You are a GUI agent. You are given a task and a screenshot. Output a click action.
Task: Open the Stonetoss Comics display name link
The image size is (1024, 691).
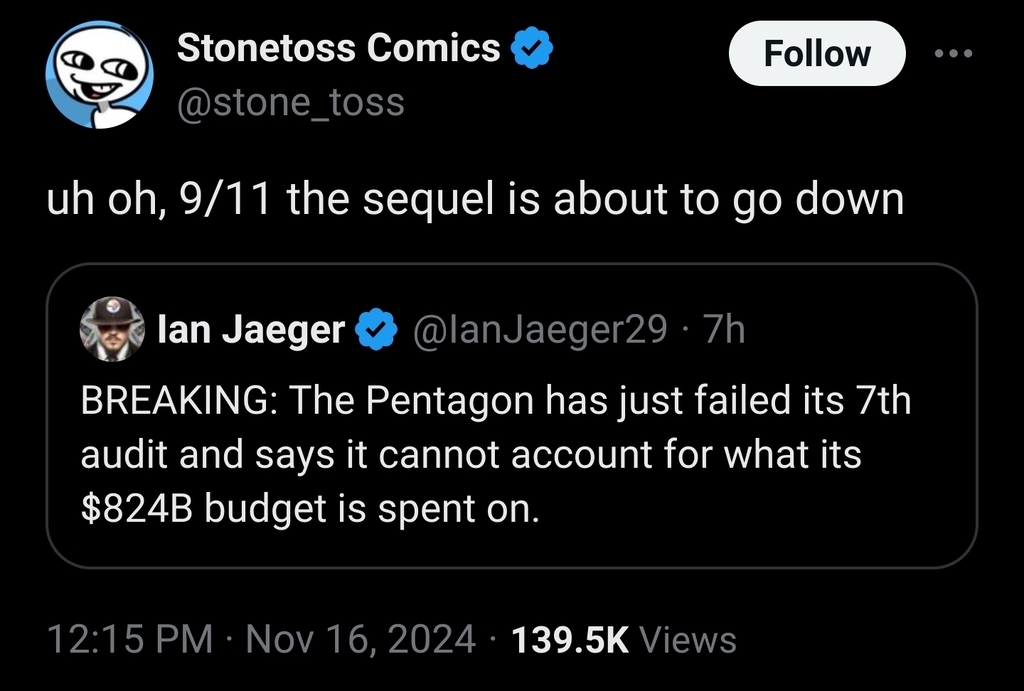point(339,48)
